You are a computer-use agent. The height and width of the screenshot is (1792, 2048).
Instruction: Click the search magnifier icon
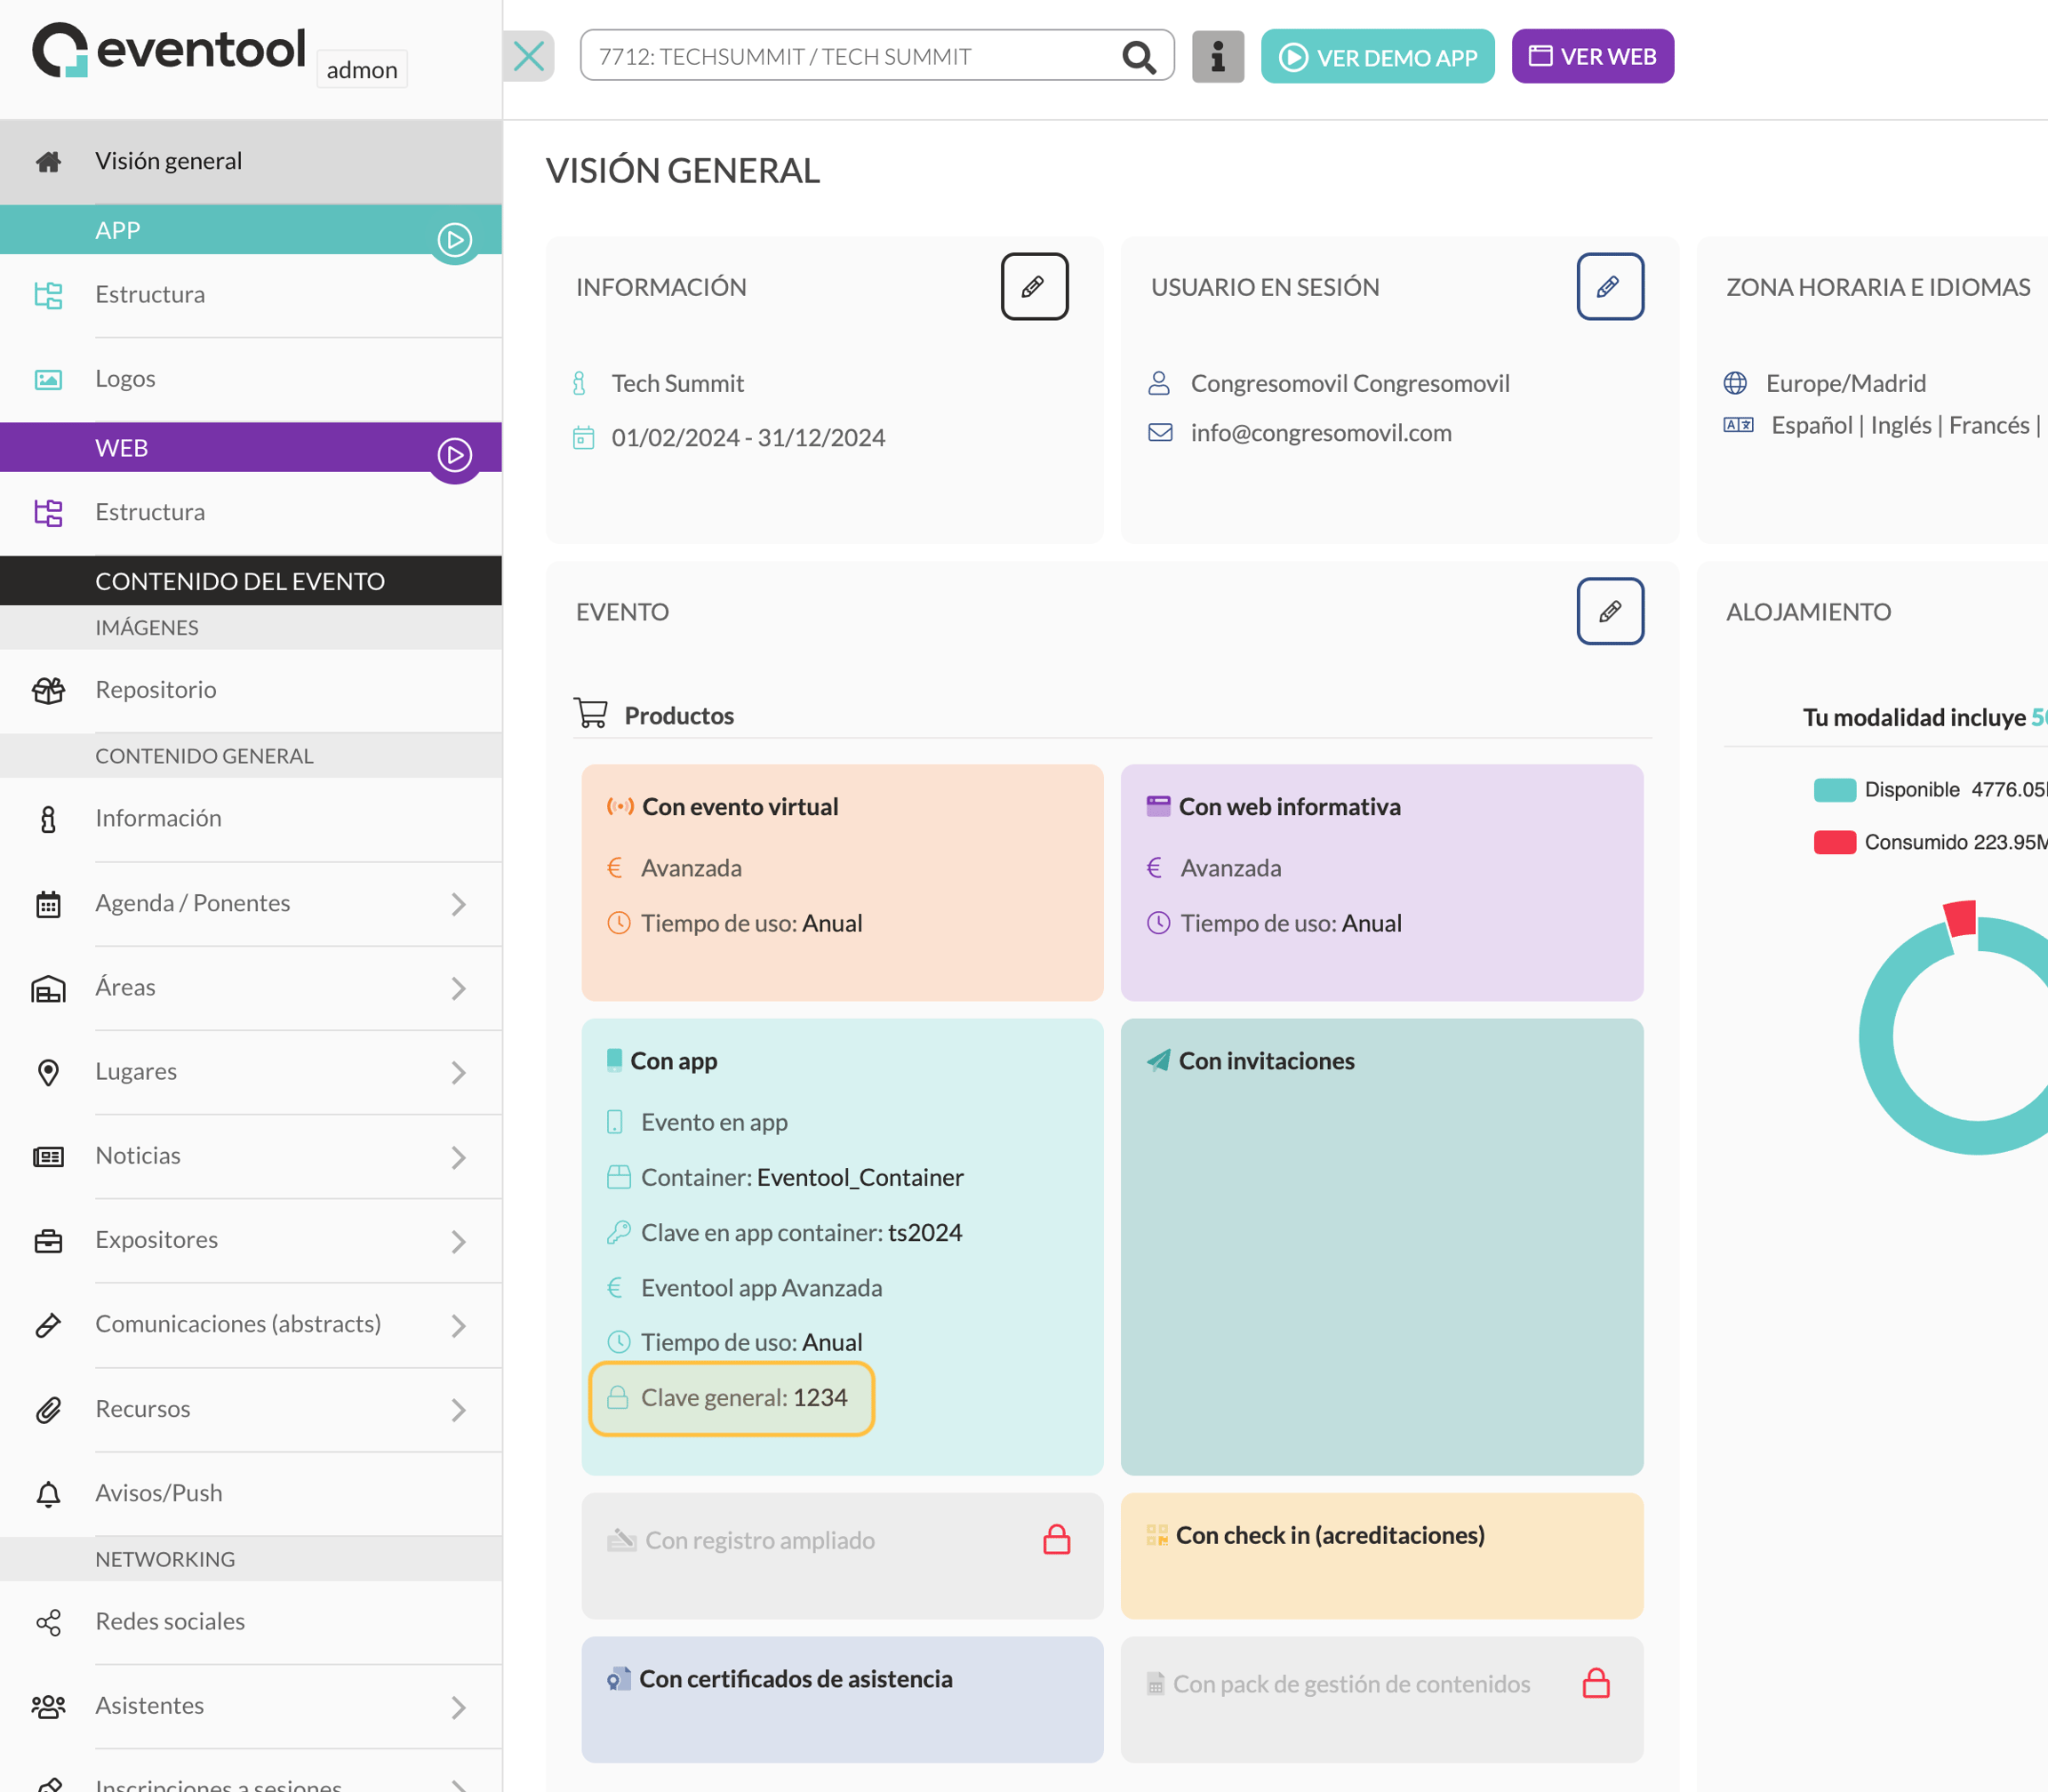coord(1138,57)
